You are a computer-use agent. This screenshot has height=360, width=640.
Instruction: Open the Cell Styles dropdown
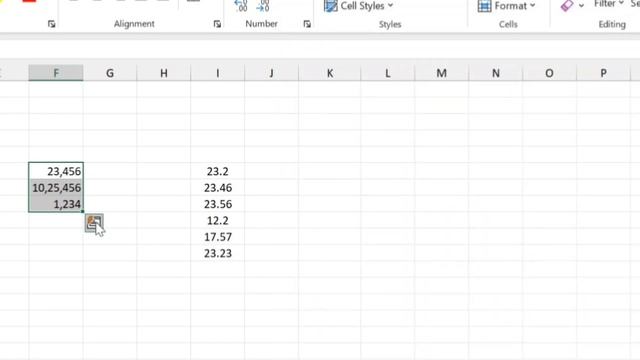[x=358, y=6]
